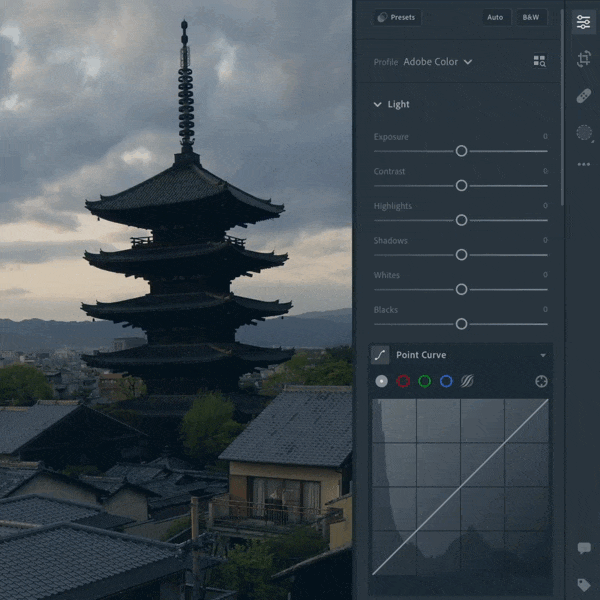Click the Blacks value field
Screen dimensions: 600x600
coord(545,309)
